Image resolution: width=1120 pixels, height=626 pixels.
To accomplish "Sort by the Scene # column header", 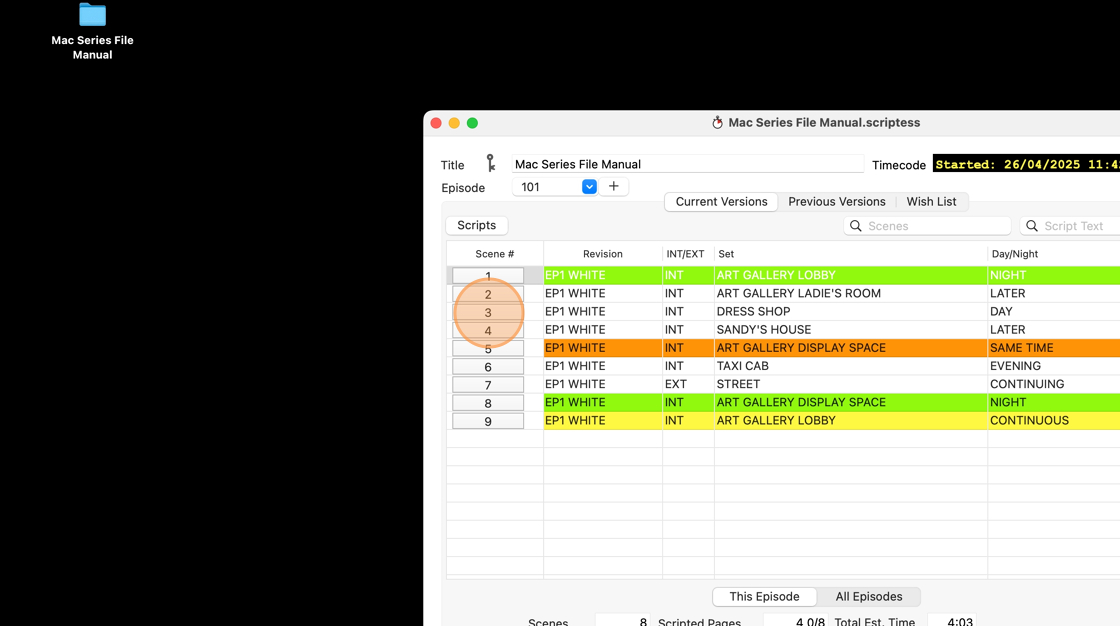I will click(x=494, y=254).
